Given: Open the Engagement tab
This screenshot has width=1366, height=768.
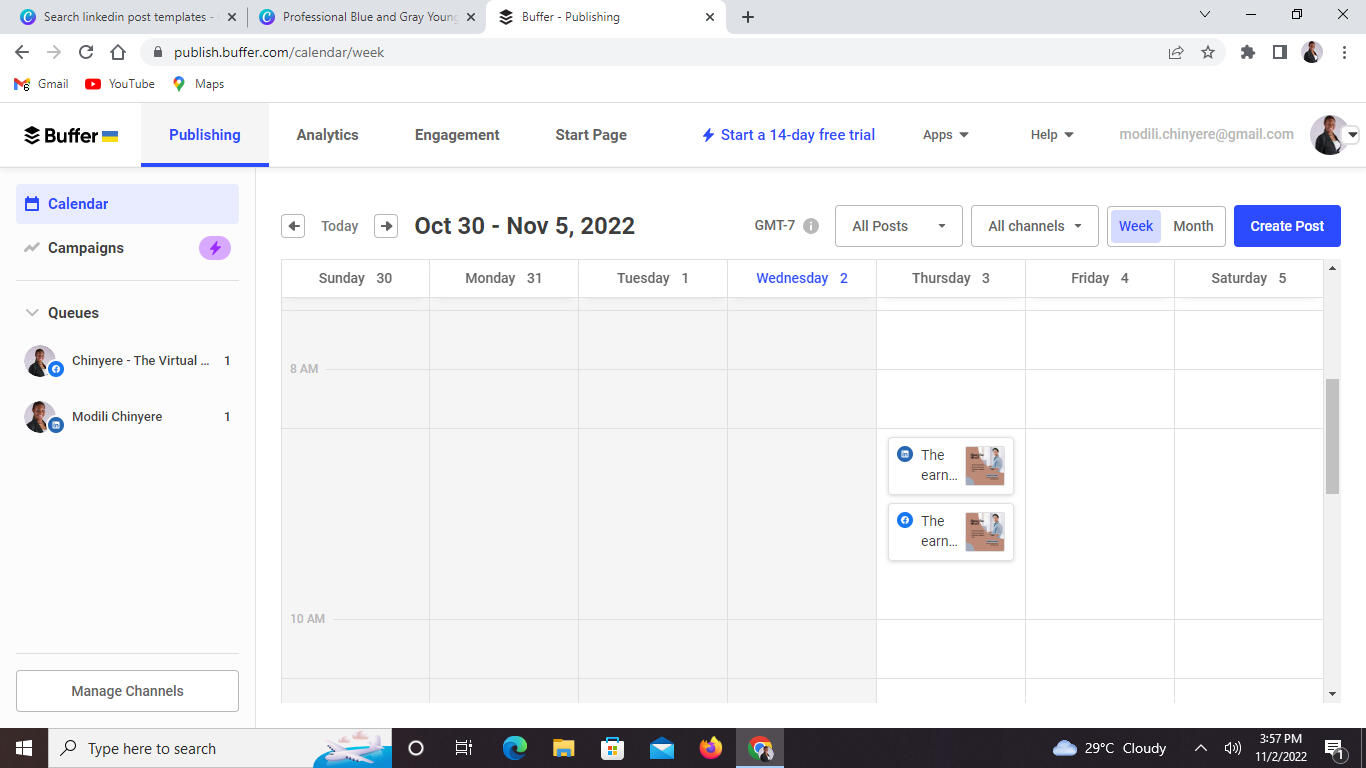Looking at the screenshot, I should [457, 135].
